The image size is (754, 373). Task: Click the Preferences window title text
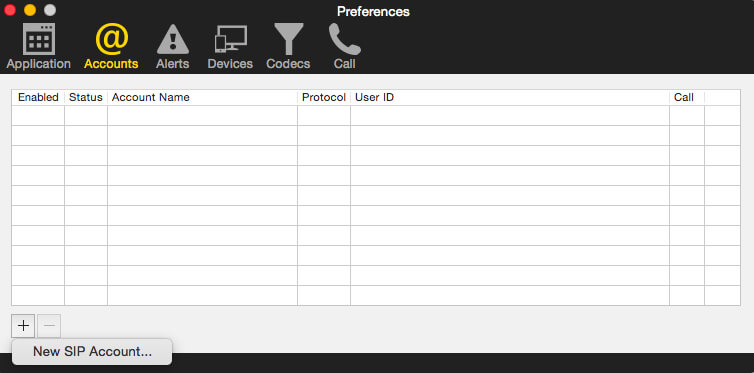[373, 12]
